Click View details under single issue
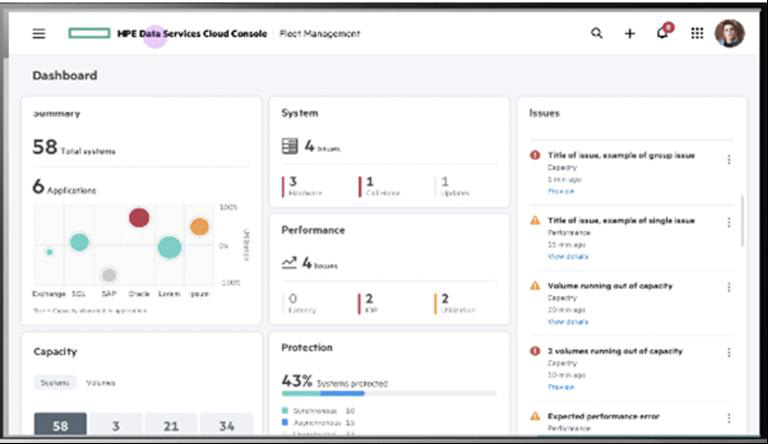This screenshot has height=444, width=768. pos(568,257)
